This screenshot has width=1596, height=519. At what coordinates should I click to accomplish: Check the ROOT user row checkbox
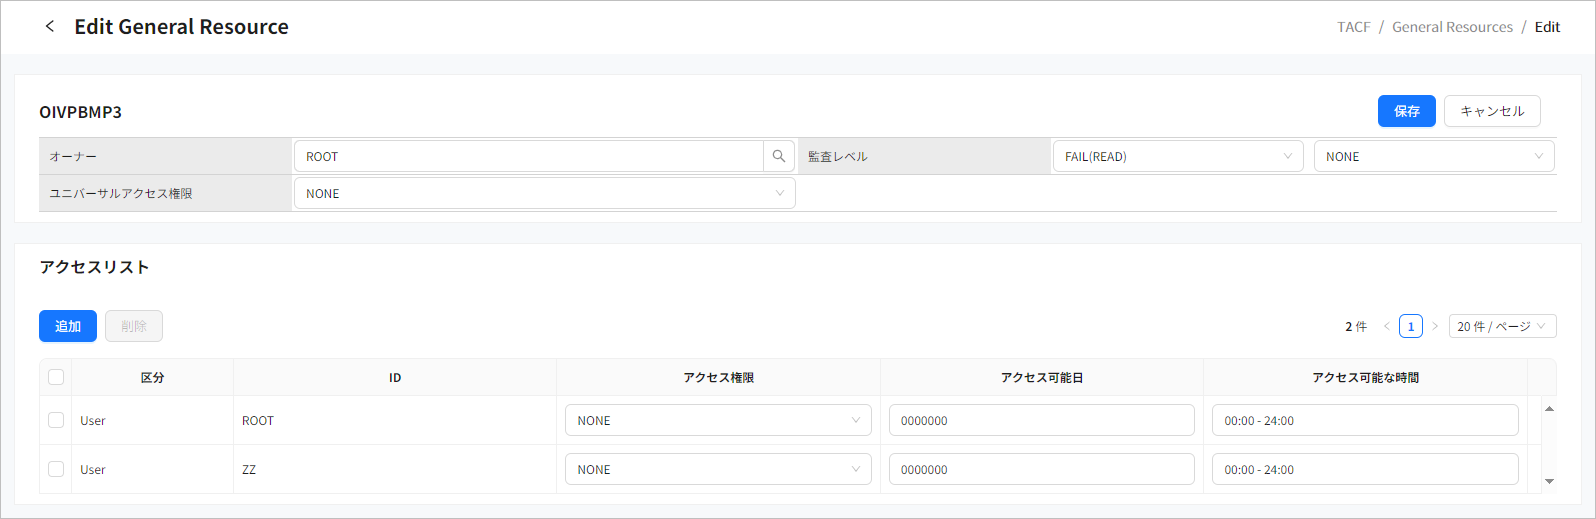pos(56,421)
